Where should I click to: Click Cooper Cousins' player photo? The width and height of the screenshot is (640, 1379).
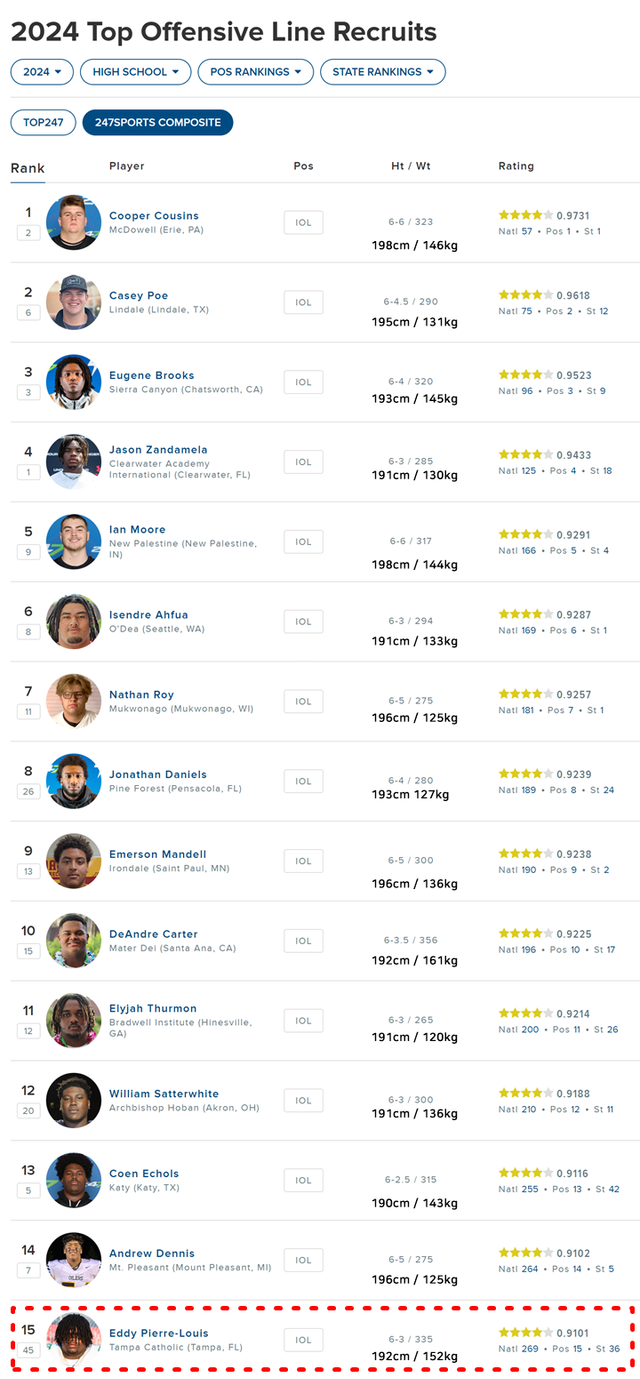tap(74, 222)
